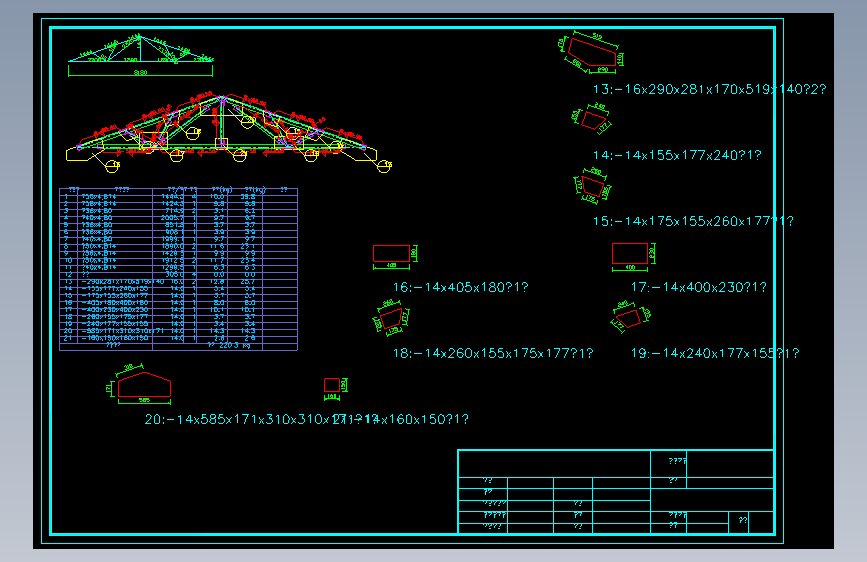
Task: Click the 400 dimension under the plate 17 rectangle
Action: point(630,268)
